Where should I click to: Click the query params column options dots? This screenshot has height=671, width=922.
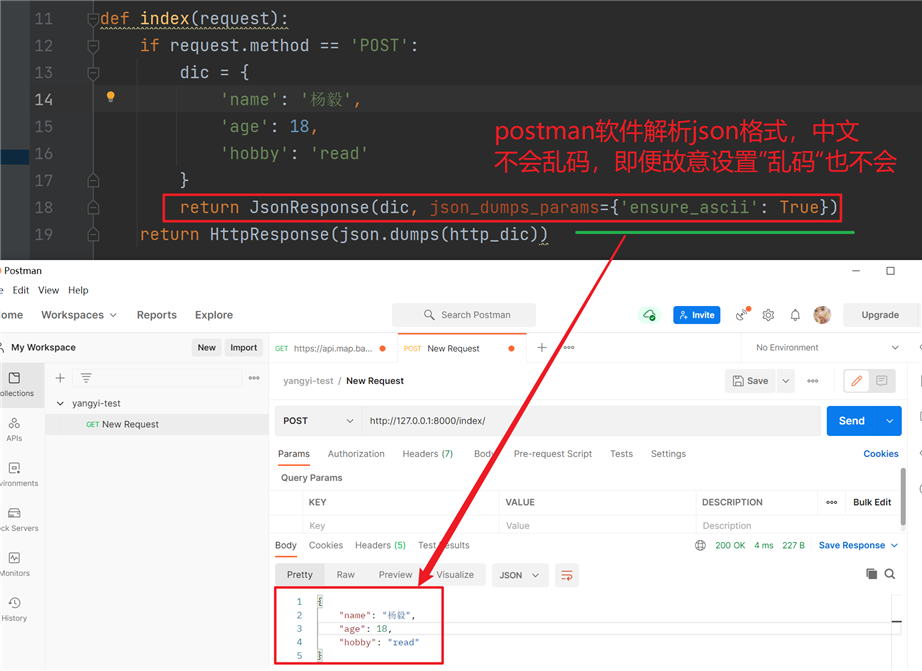[x=831, y=502]
